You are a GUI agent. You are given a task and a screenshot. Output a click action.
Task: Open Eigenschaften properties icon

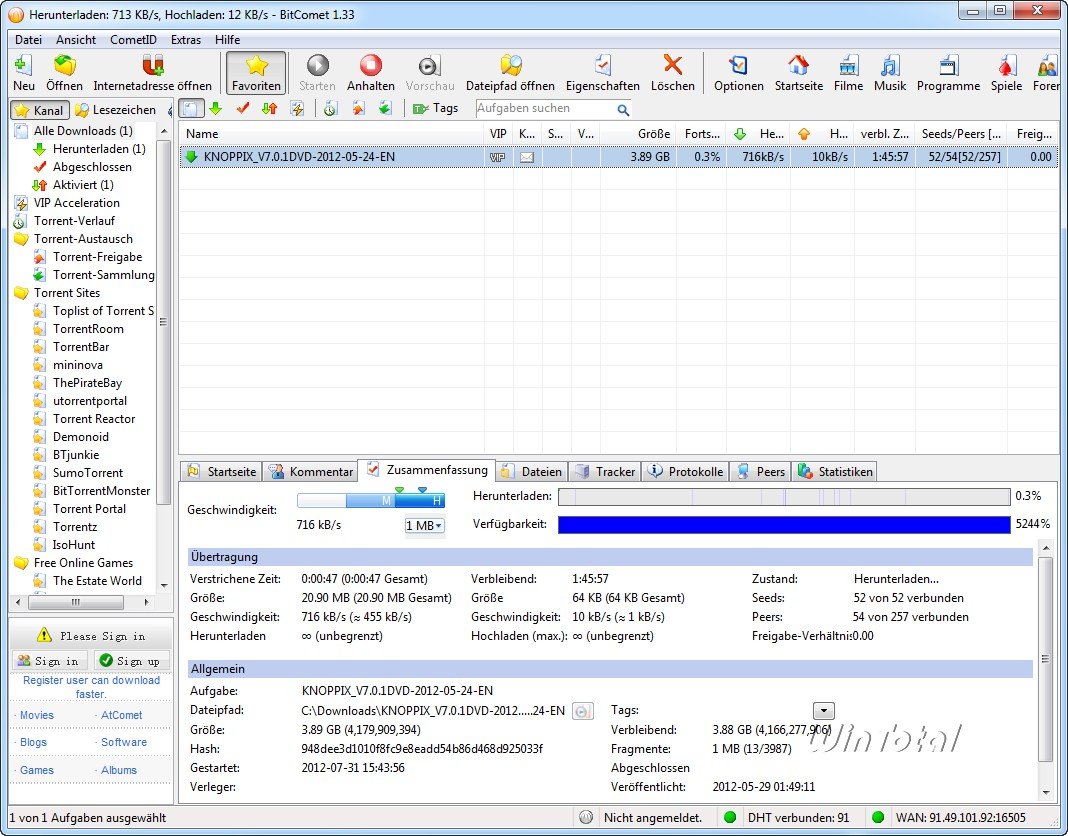point(602,66)
